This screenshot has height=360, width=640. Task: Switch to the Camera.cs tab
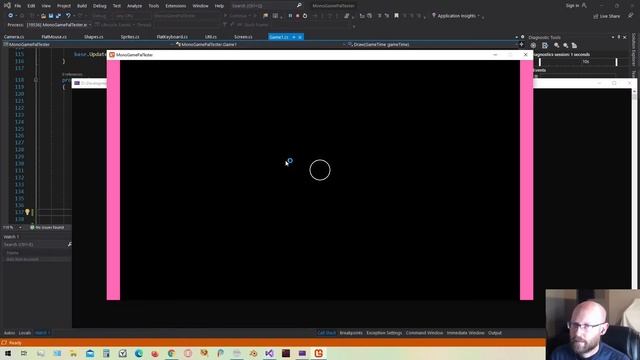[14, 37]
